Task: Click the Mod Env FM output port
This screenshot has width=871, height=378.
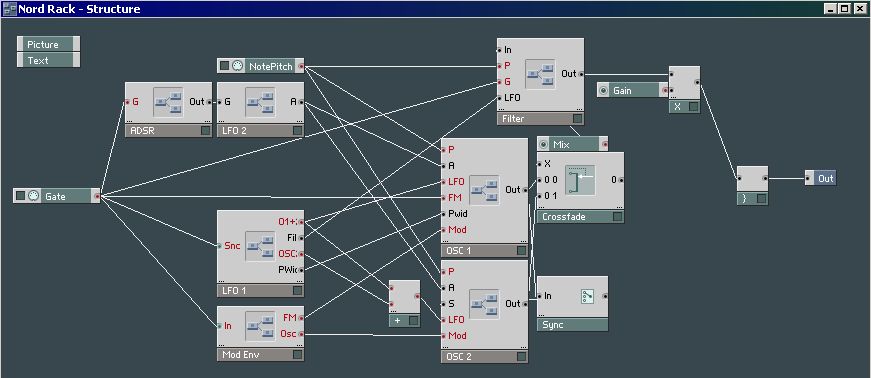Action: coord(301,318)
